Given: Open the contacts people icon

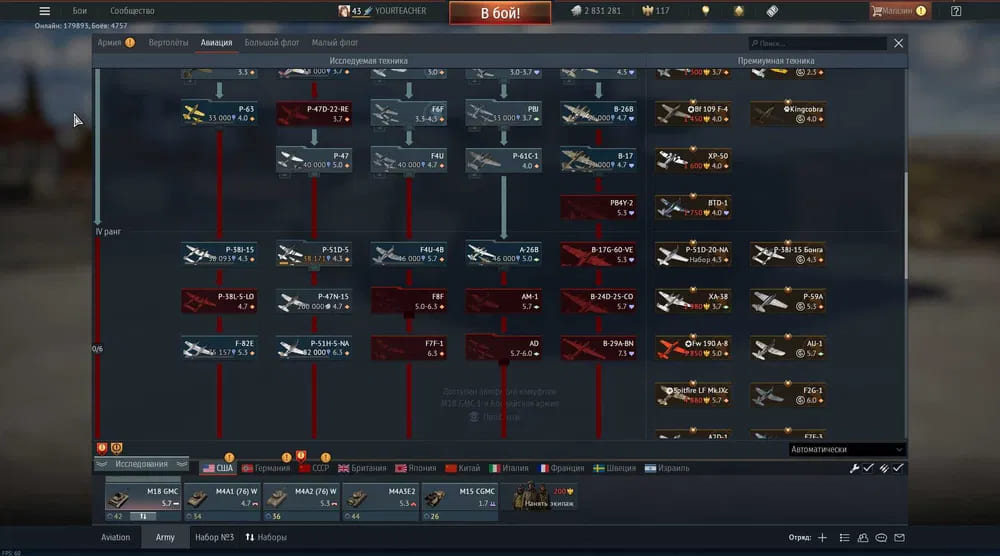Looking at the screenshot, I should (x=863, y=538).
